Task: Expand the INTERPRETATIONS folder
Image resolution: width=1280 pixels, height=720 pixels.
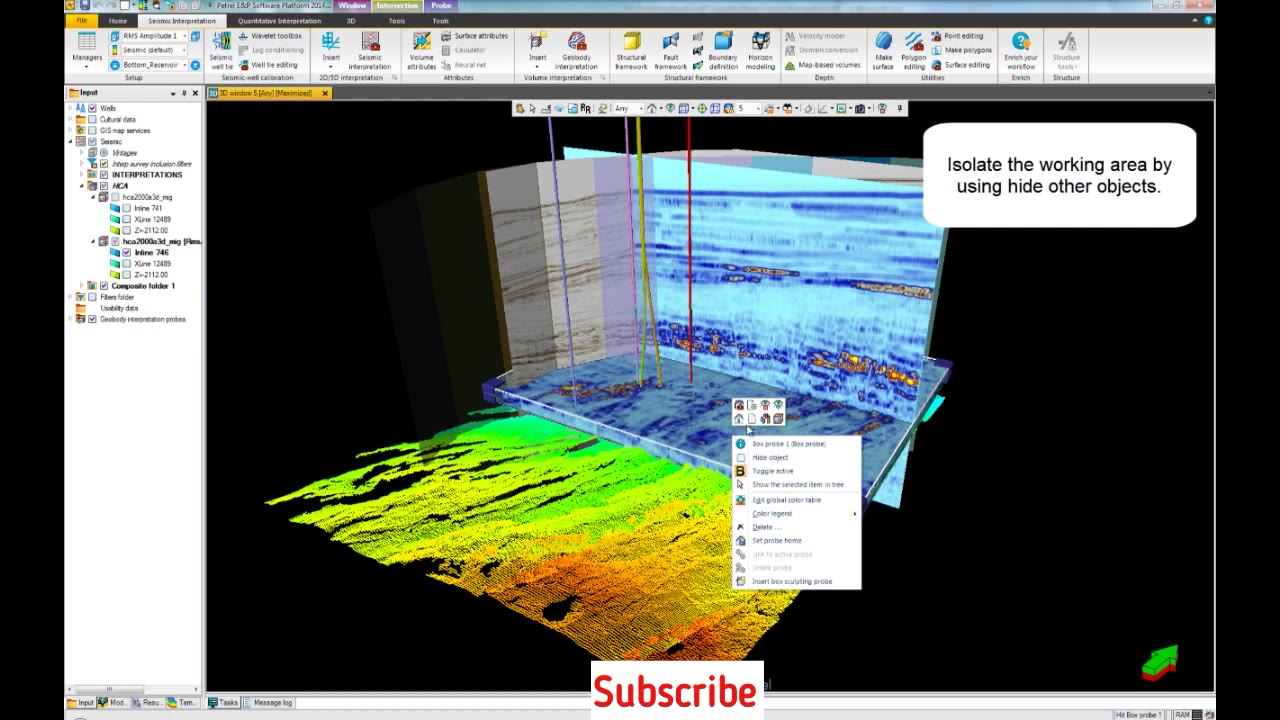Action: point(82,175)
